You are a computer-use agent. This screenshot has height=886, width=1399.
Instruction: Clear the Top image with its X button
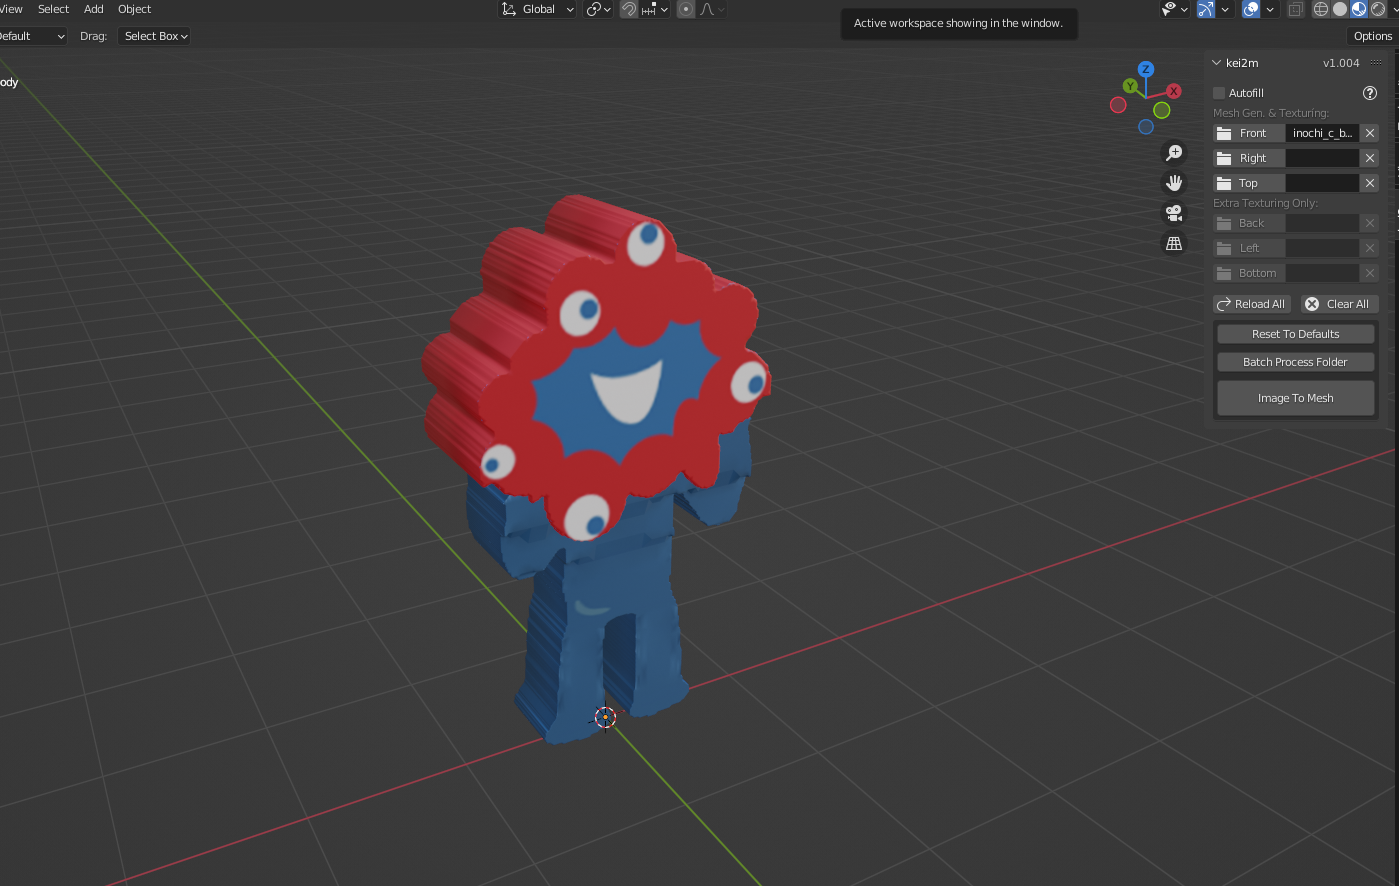(x=1370, y=183)
